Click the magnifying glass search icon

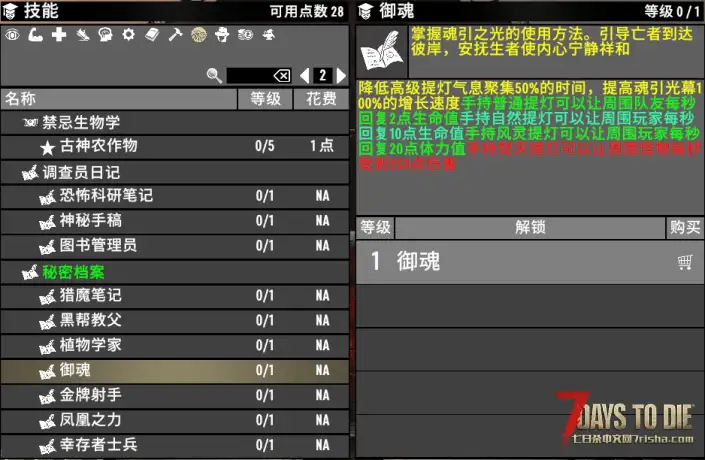214,76
